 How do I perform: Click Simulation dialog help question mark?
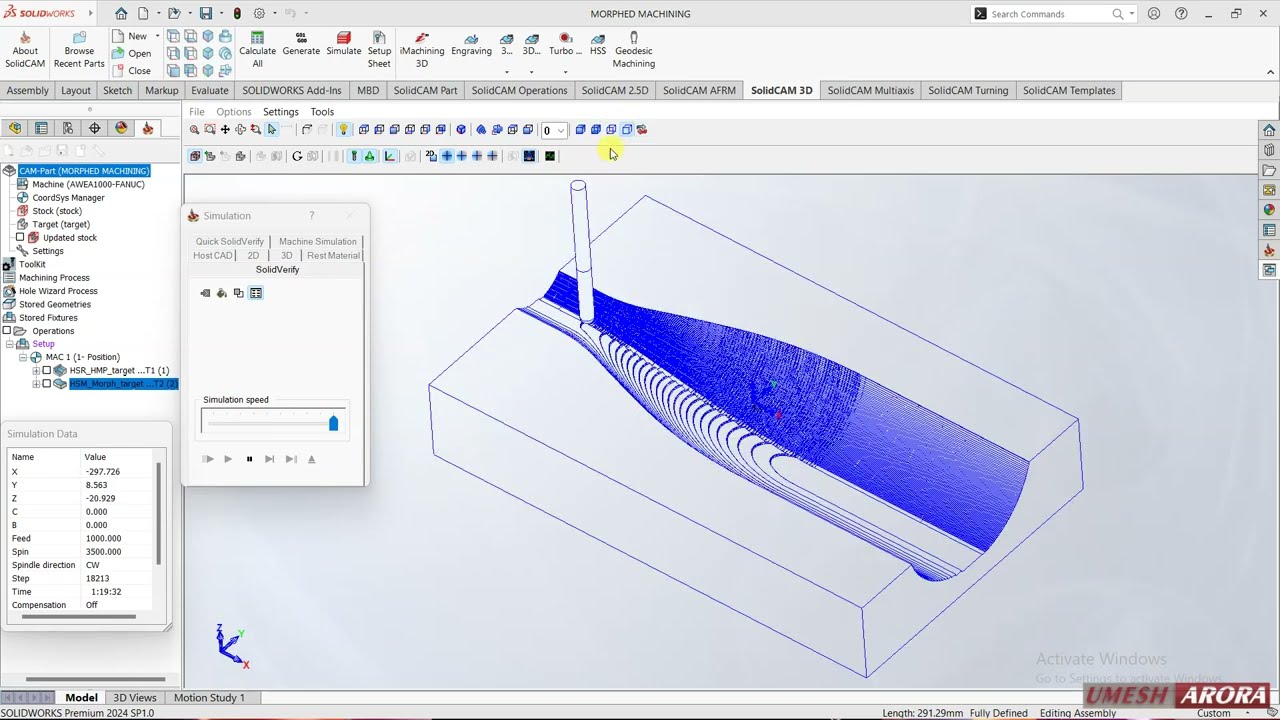click(311, 215)
